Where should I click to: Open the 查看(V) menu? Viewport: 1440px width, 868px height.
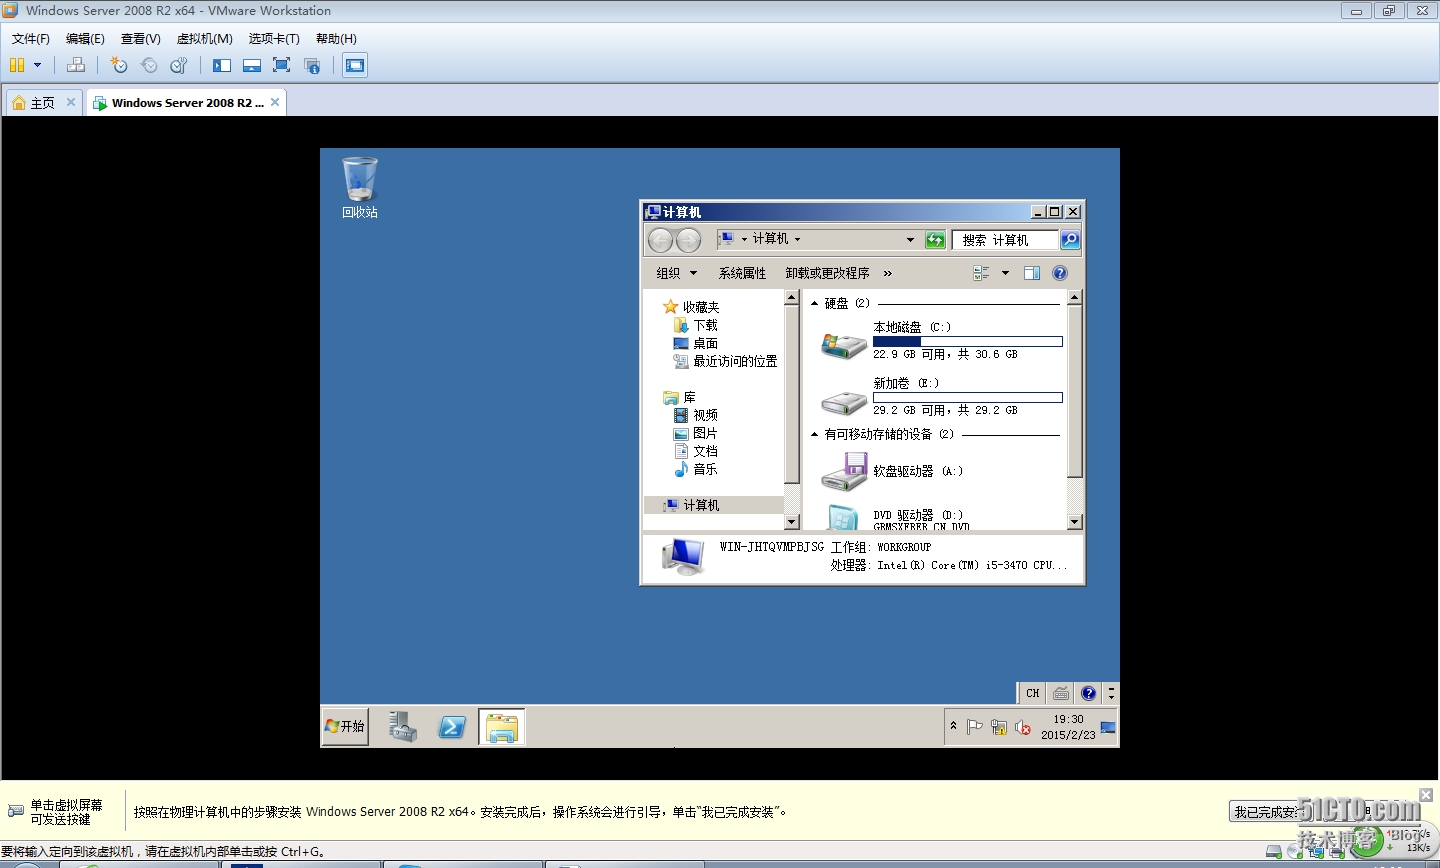tap(141, 39)
